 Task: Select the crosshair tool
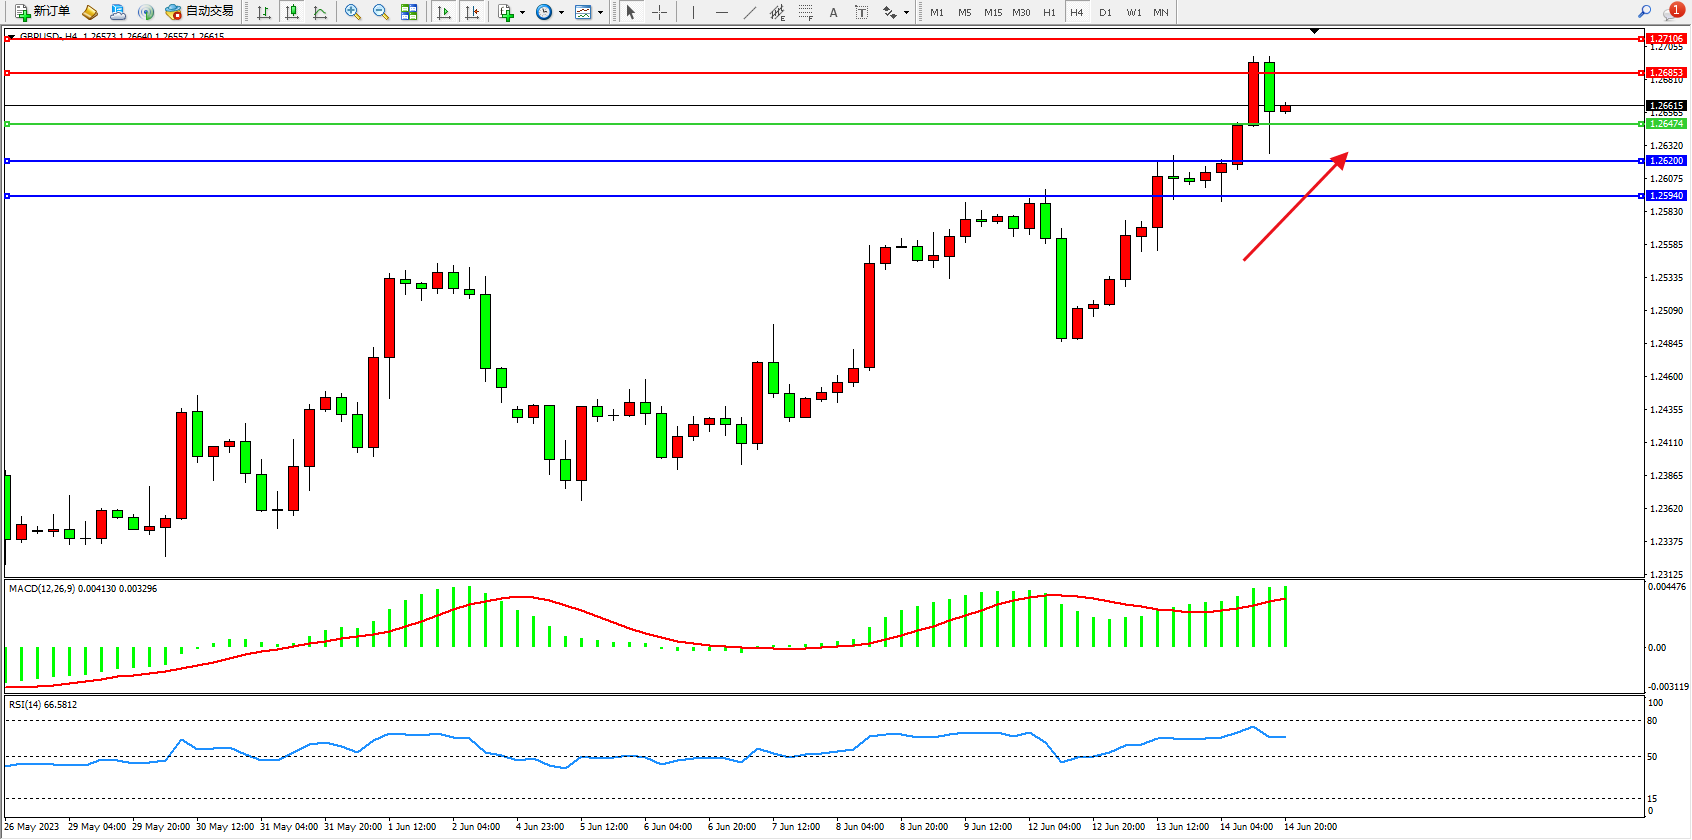(x=660, y=12)
